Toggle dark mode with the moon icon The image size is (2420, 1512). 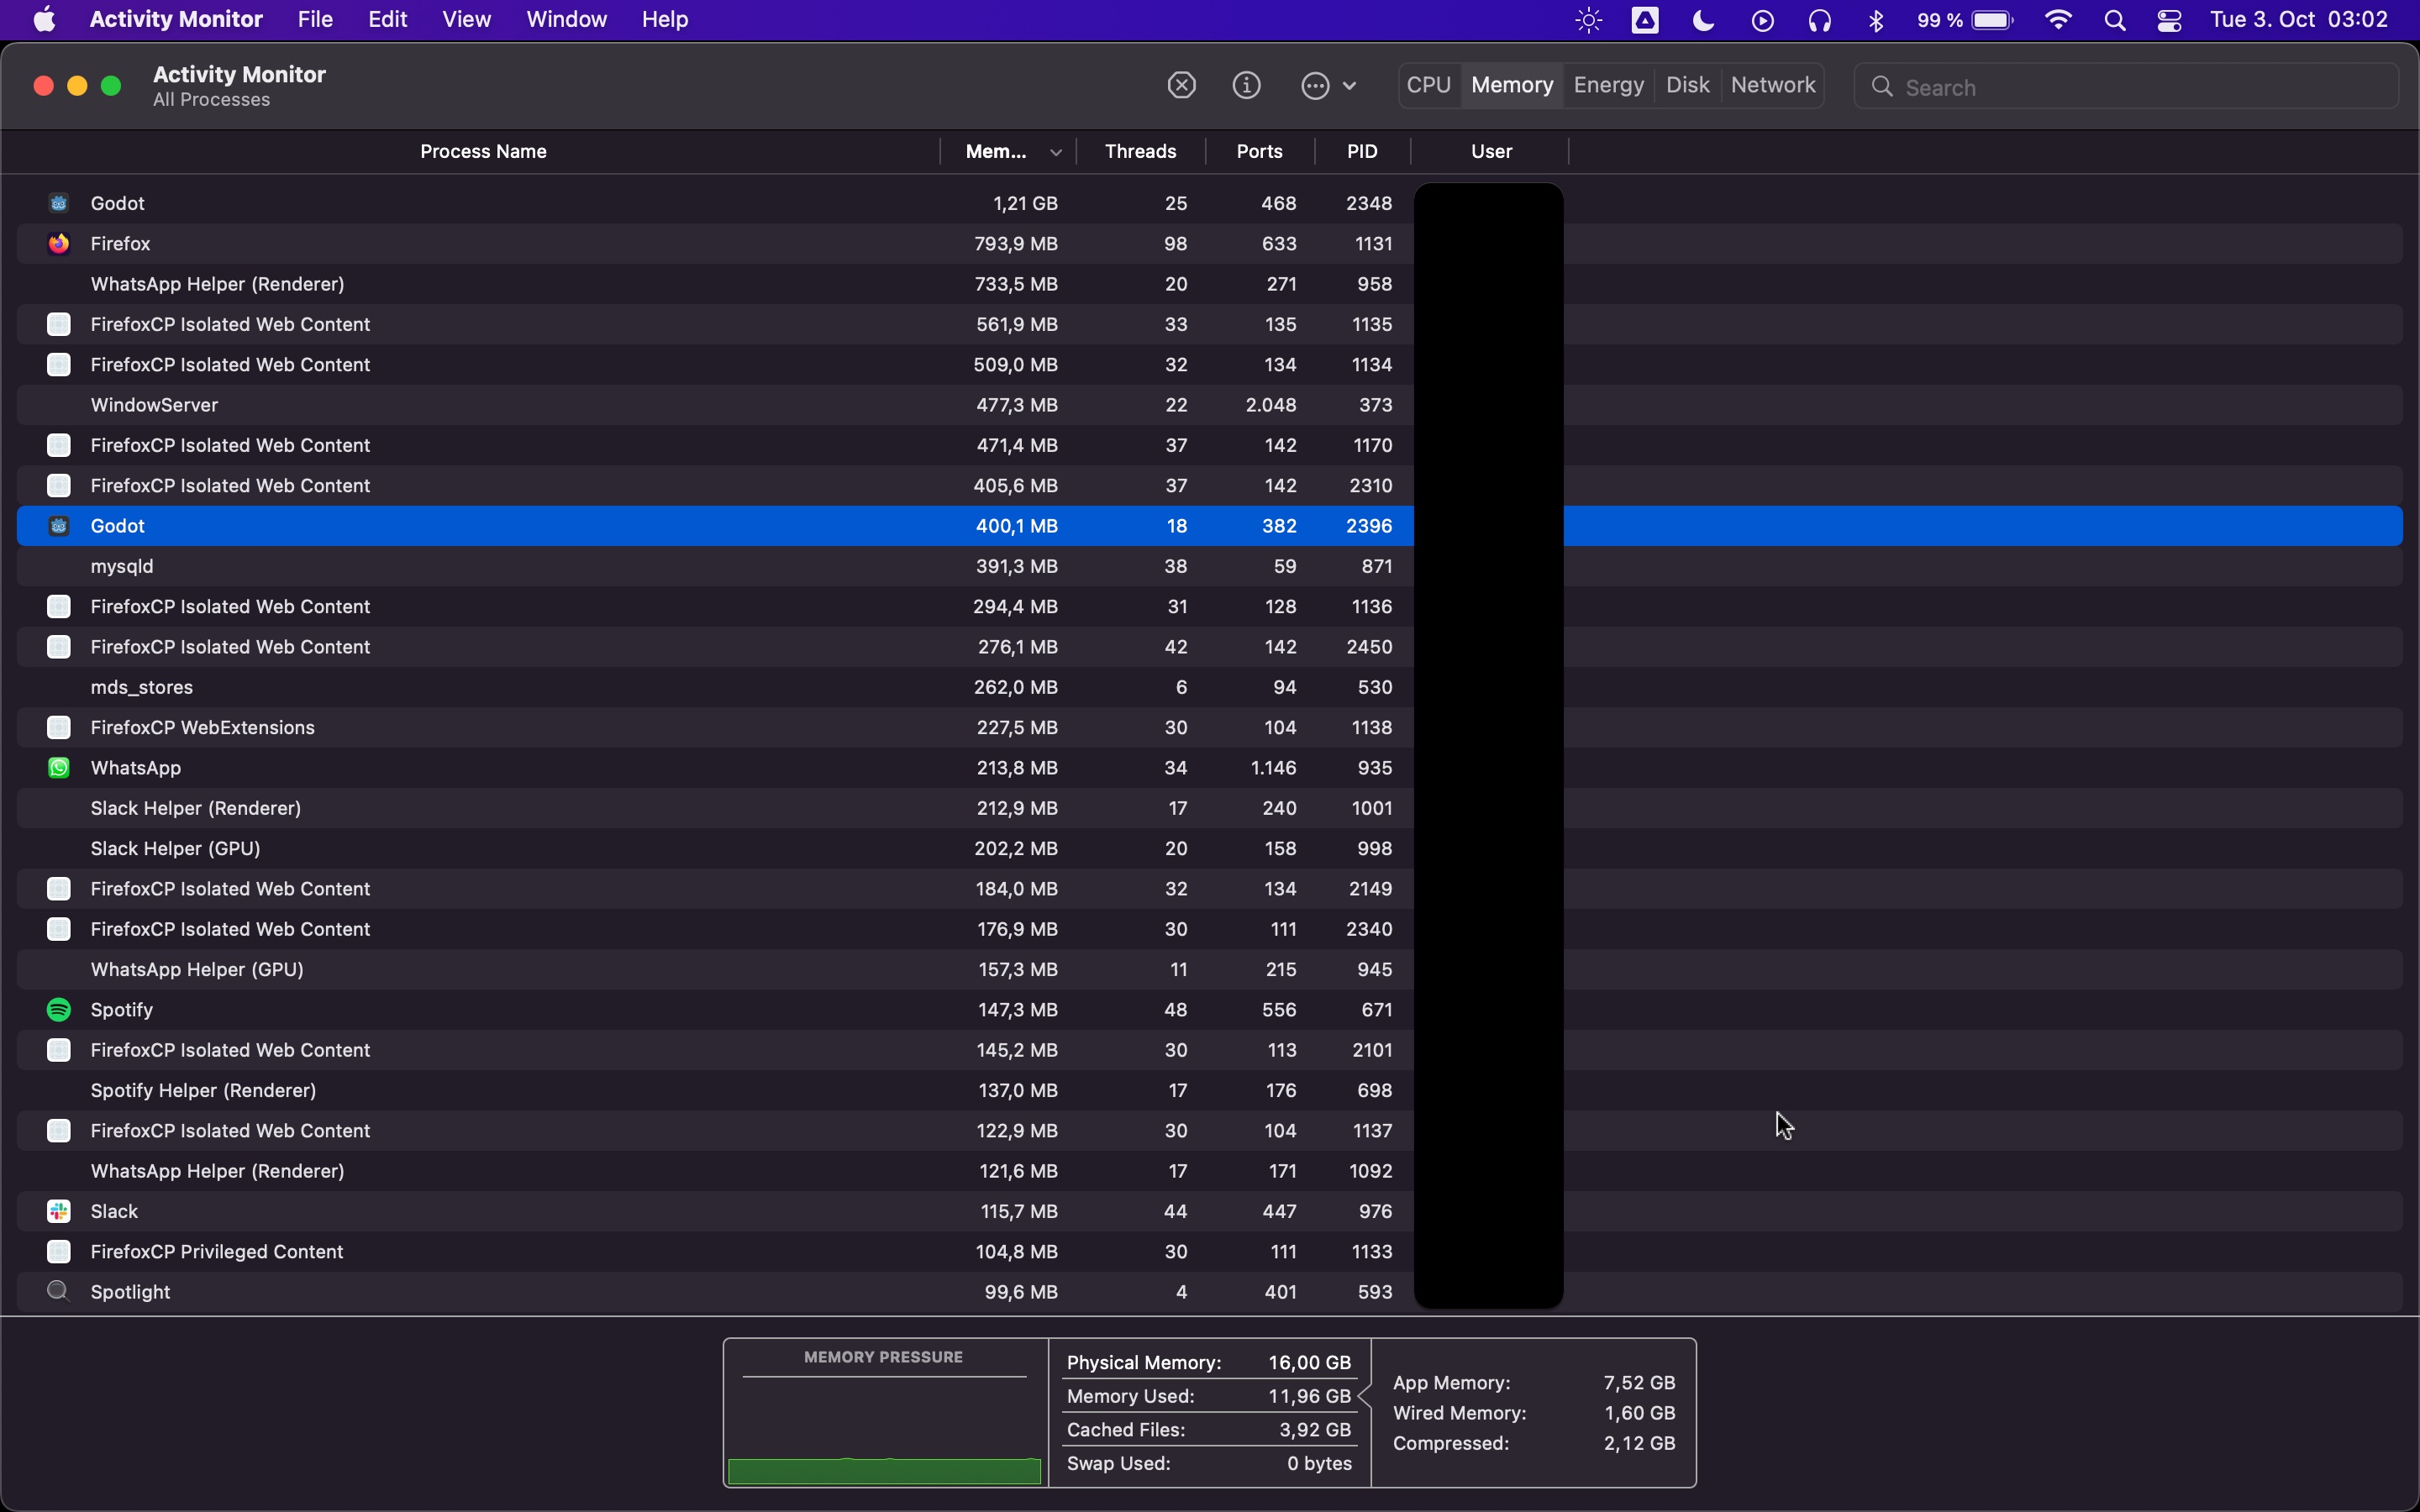pyautogui.click(x=1702, y=19)
